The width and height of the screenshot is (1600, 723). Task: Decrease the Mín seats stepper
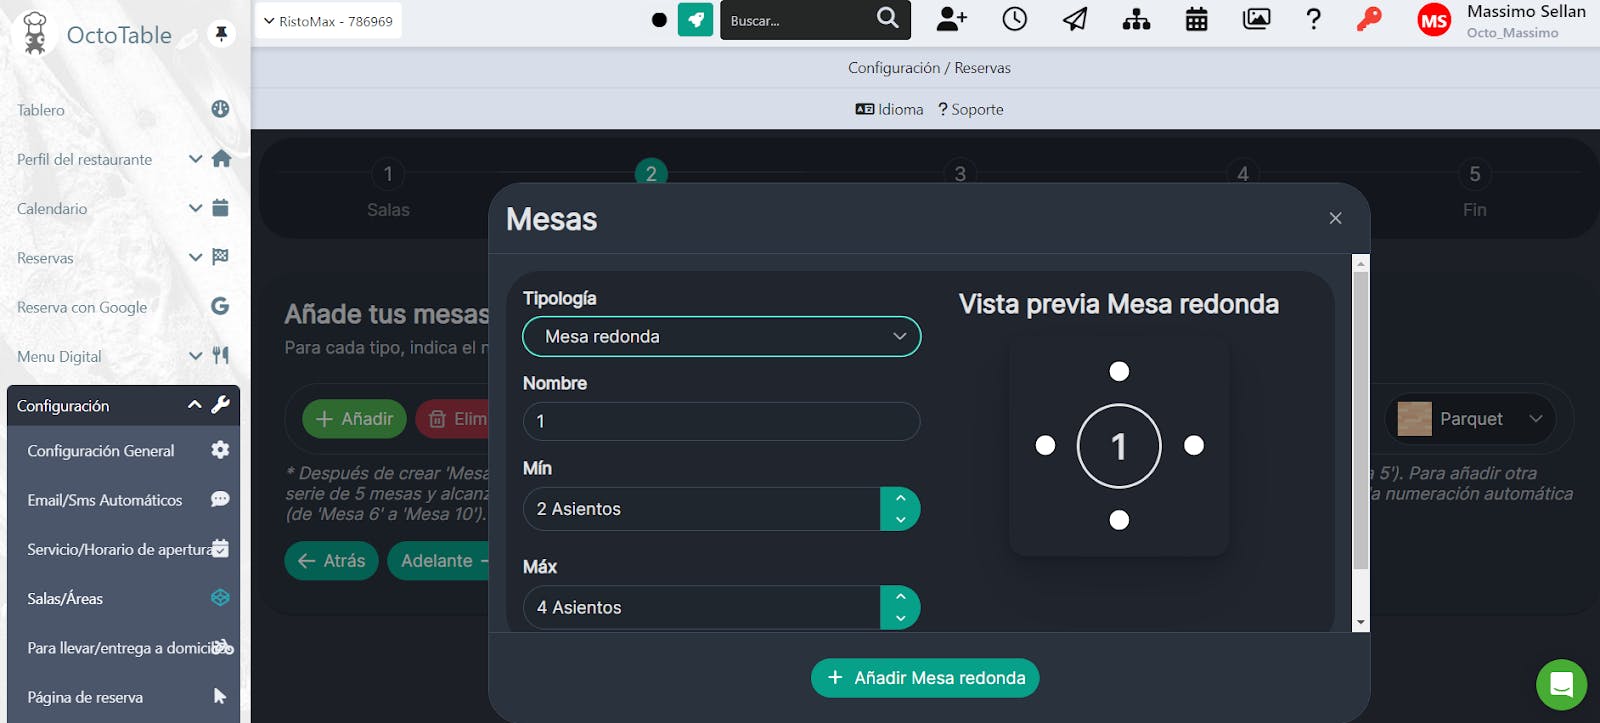pos(900,520)
